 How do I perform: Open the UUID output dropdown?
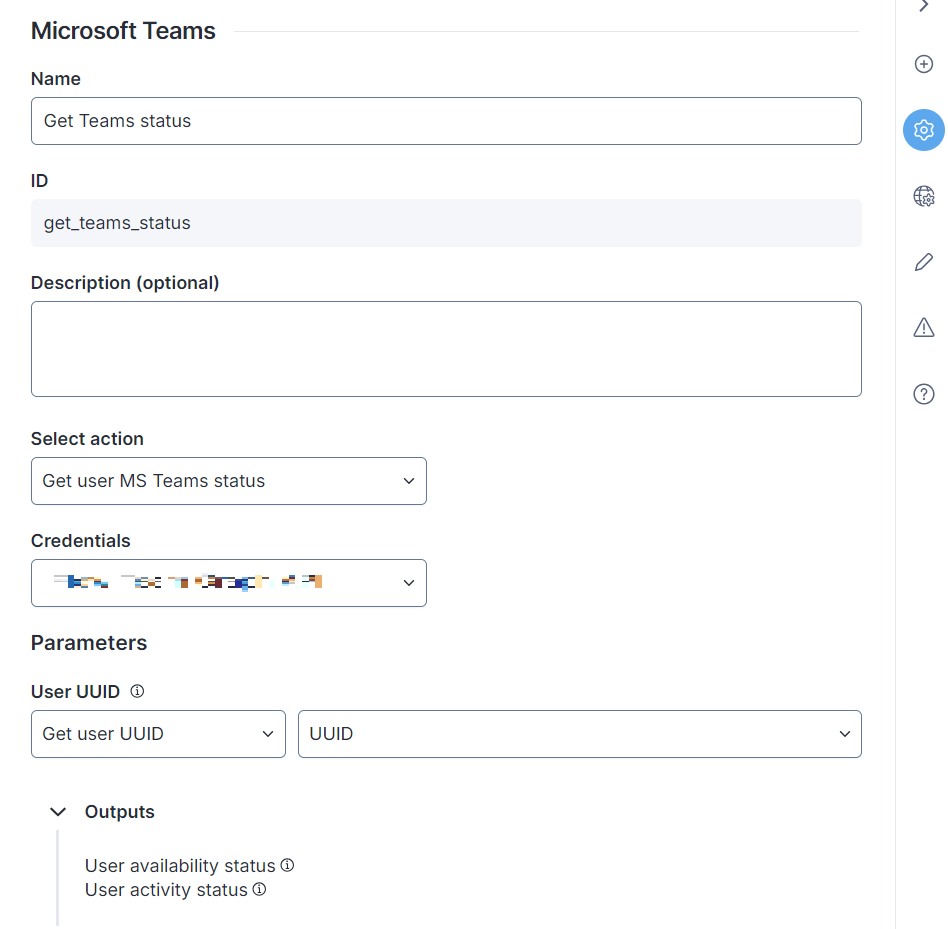coord(579,734)
